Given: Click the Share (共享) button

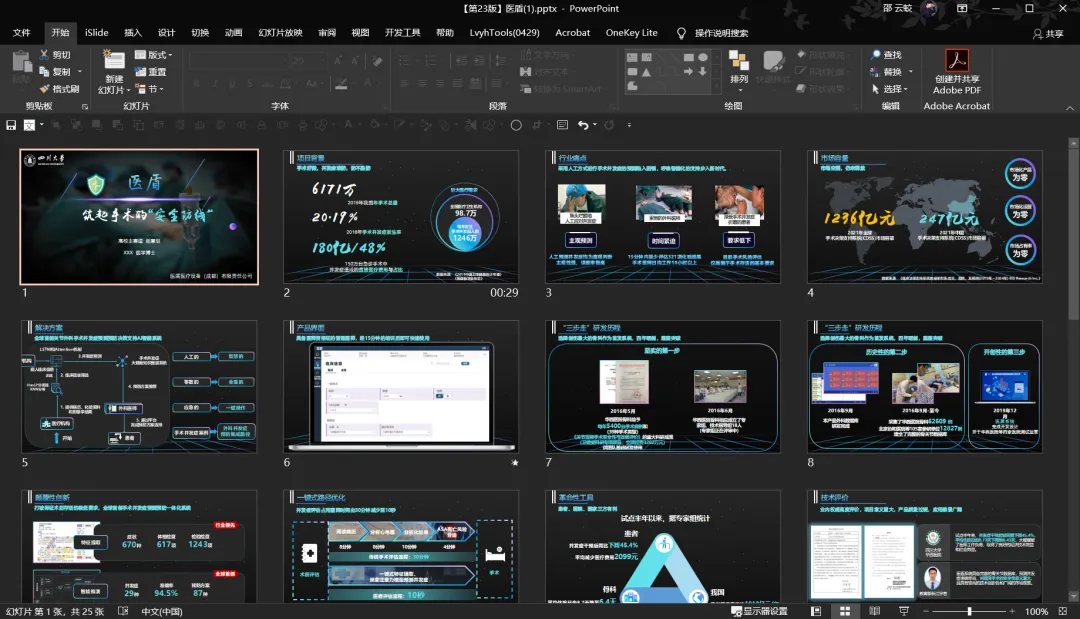Looking at the screenshot, I should pyautogui.click(x=1048, y=33).
